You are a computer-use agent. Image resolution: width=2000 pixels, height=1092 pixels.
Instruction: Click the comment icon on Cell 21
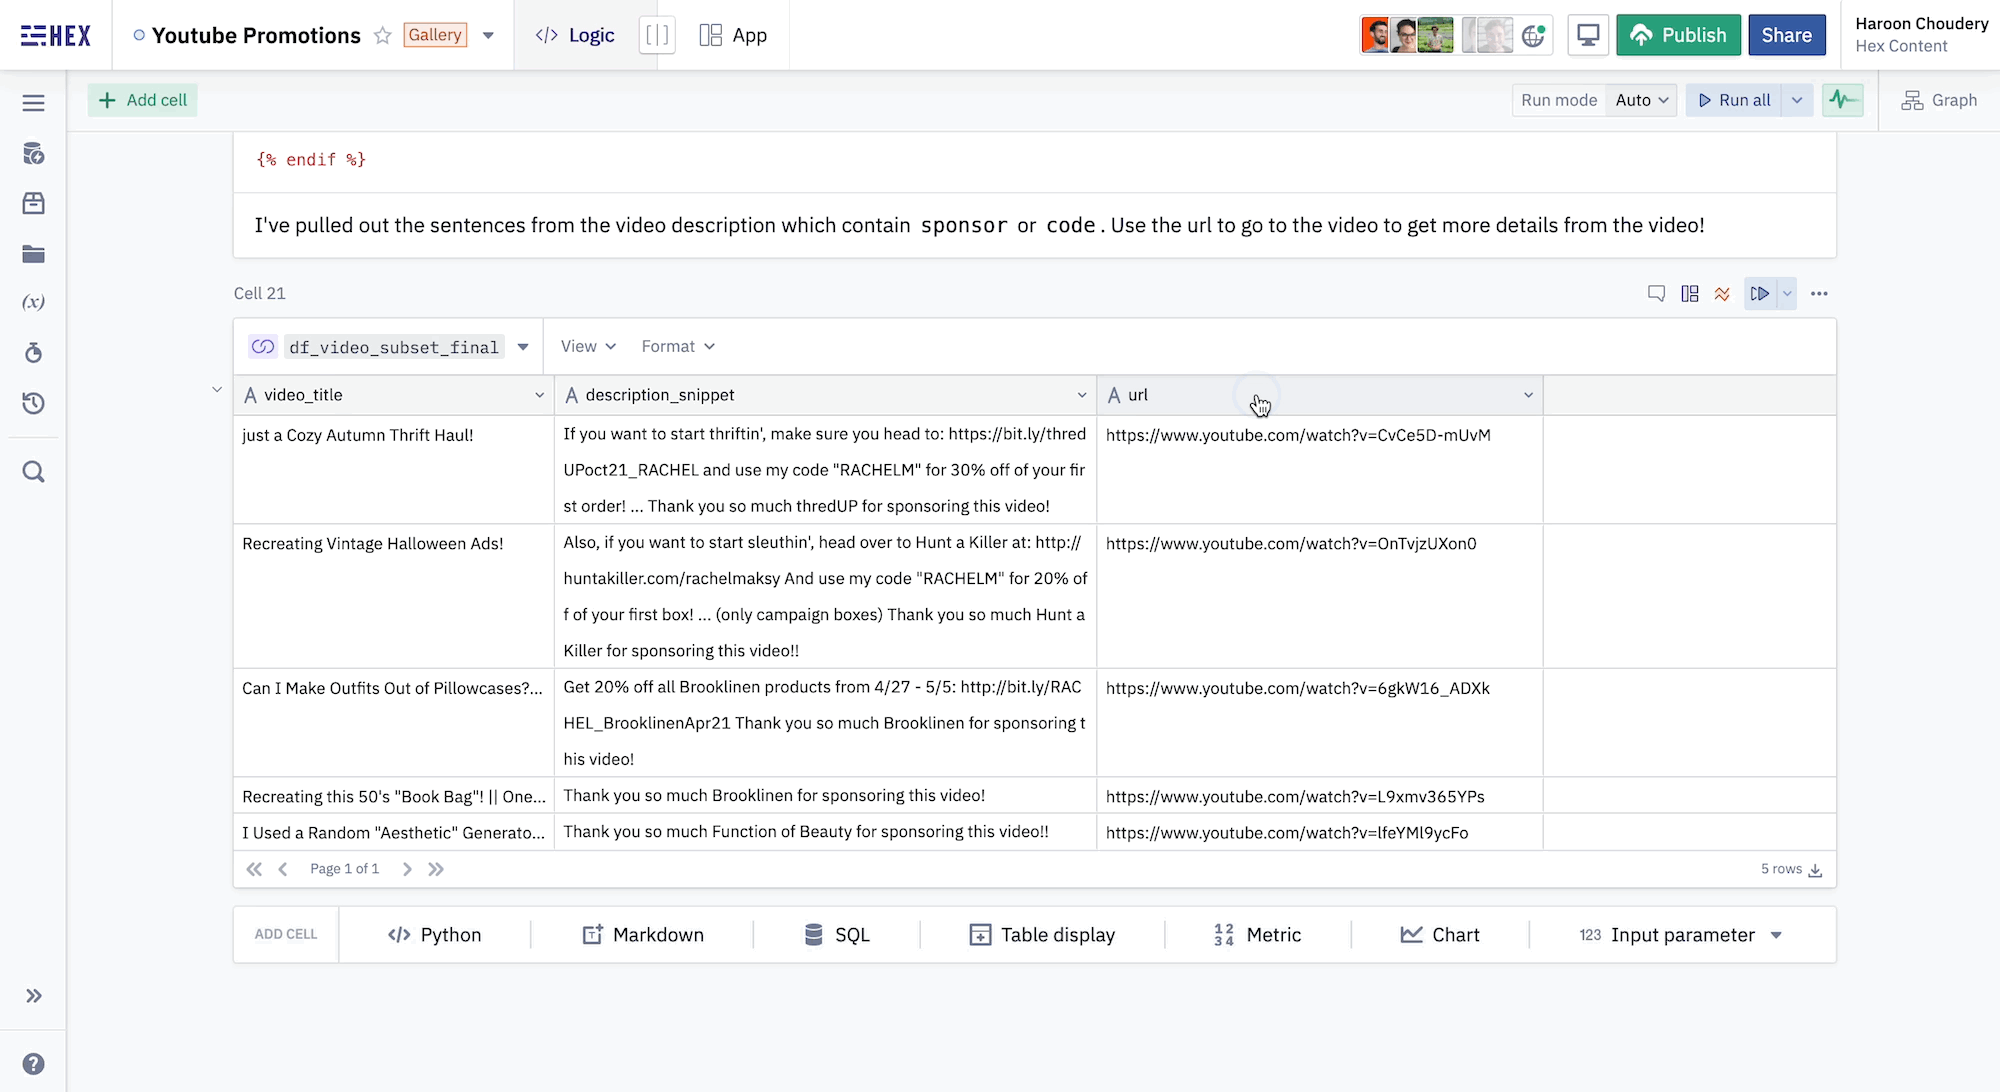[1656, 294]
